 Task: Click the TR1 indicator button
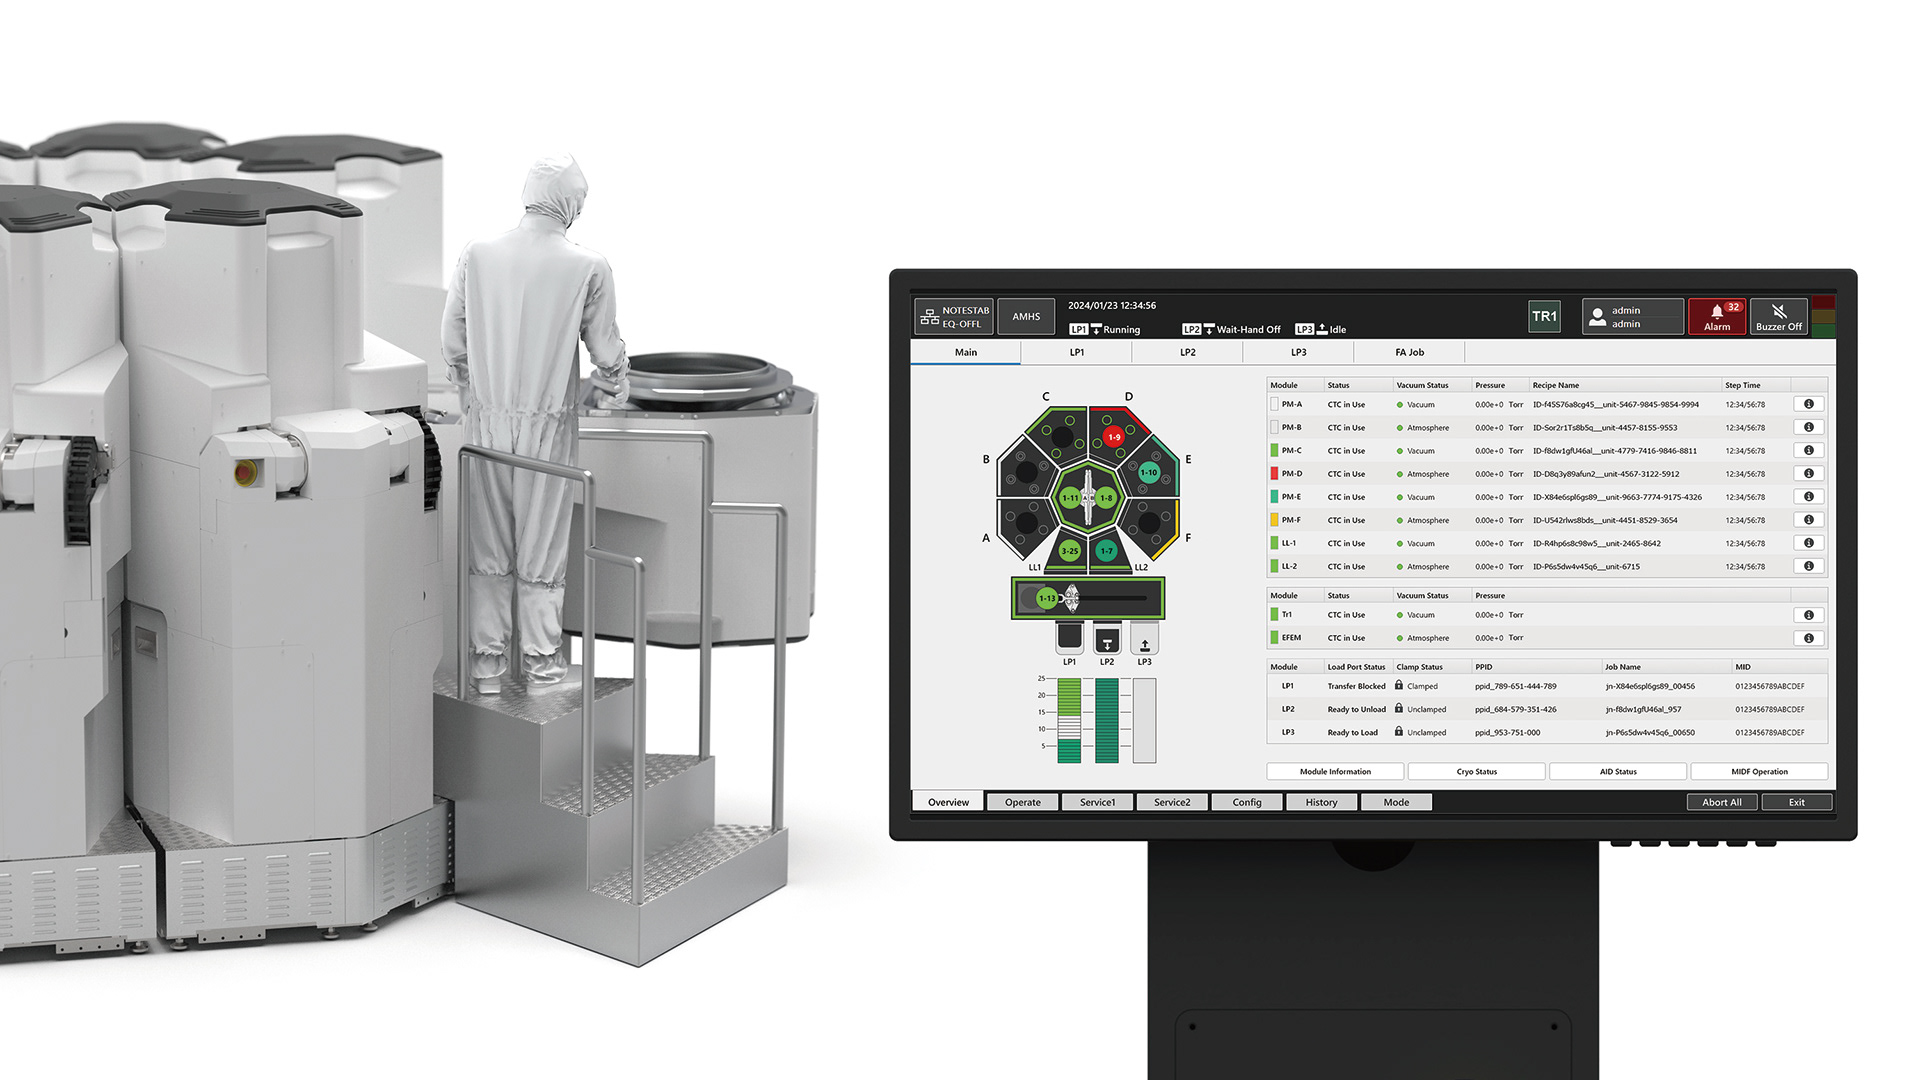(x=1544, y=316)
